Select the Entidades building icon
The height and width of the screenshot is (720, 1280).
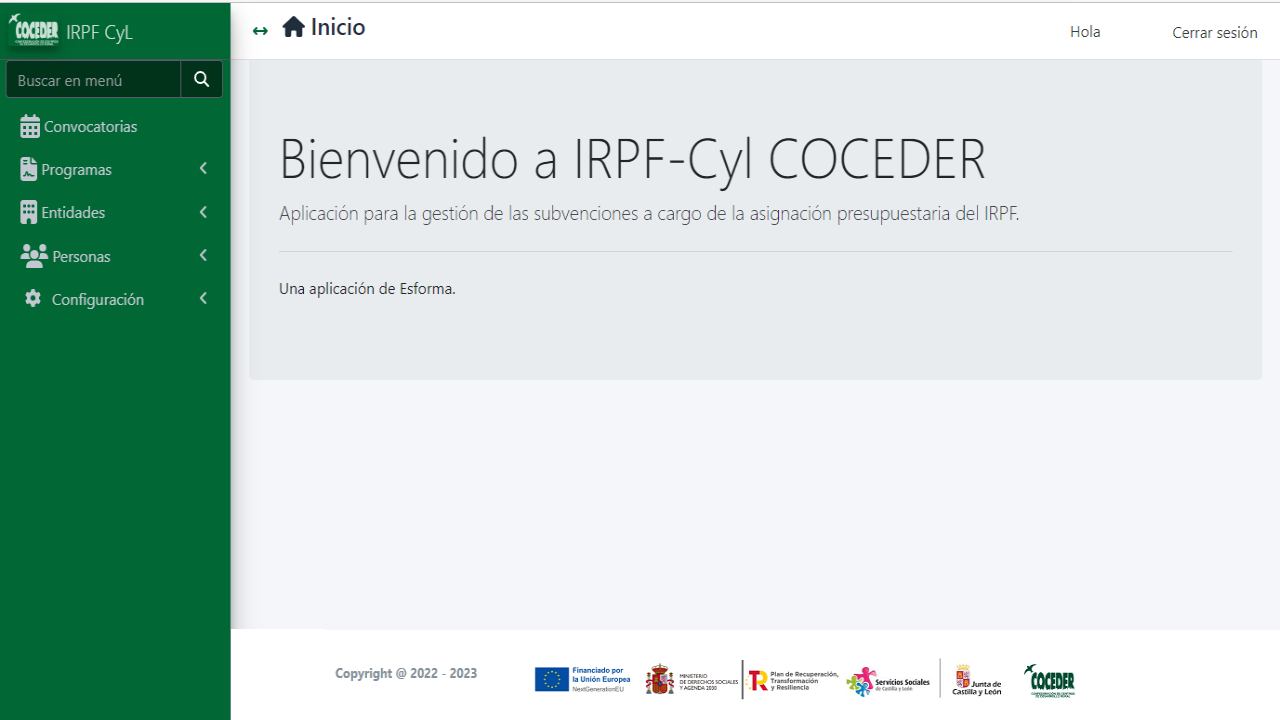pyautogui.click(x=29, y=213)
